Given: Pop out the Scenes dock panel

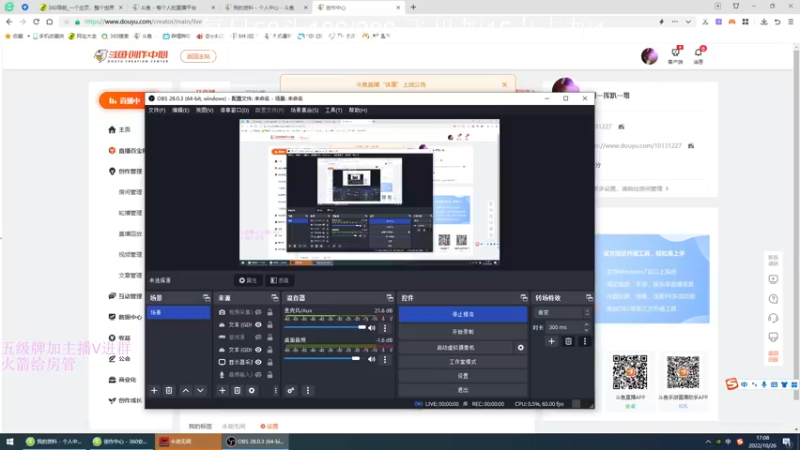Looking at the screenshot, I should pyautogui.click(x=206, y=297).
